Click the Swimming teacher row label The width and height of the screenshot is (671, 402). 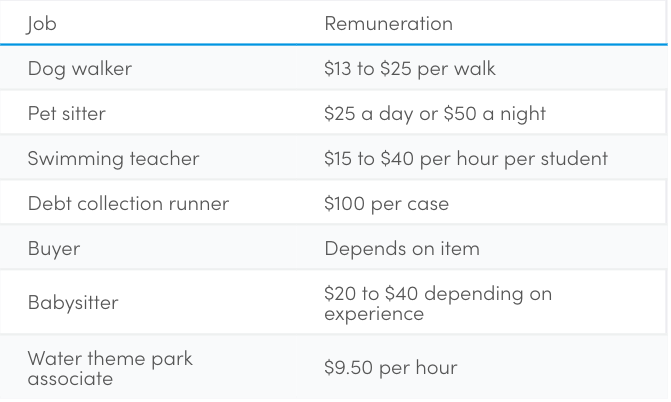113,158
